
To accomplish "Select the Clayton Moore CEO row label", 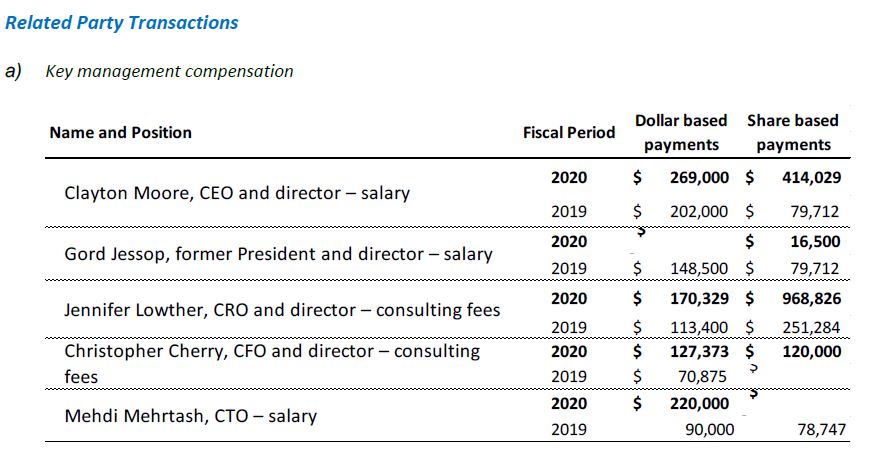I will point(237,193).
